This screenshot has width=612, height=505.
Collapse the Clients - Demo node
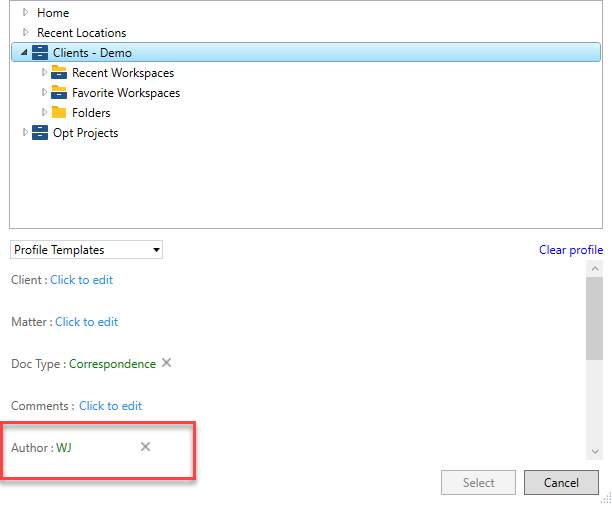tap(24, 52)
